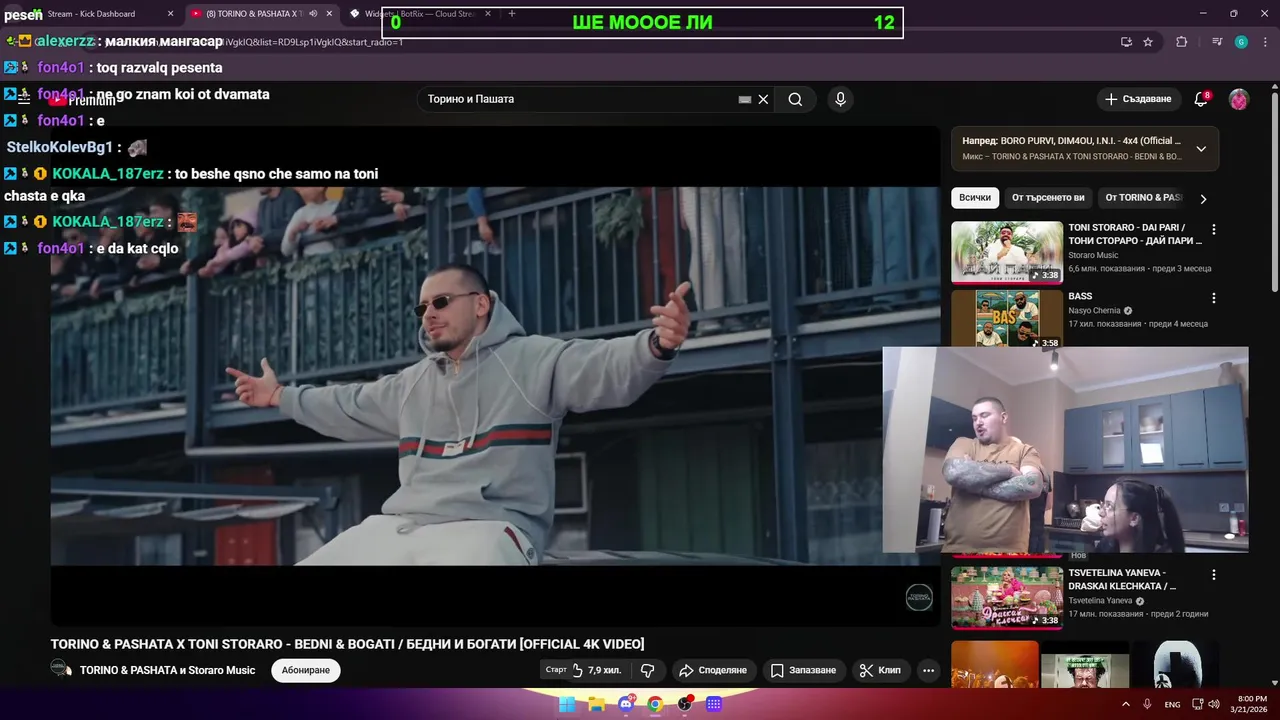Image resolution: width=1280 pixels, height=720 pixels.
Task: Click the install or cast icon in address bar
Action: (1126, 42)
